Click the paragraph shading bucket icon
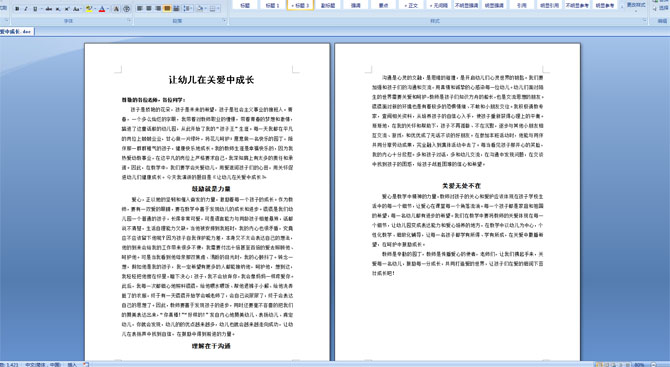Image resolution: width=670 pixels, height=367 pixels. (x=200, y=9)
